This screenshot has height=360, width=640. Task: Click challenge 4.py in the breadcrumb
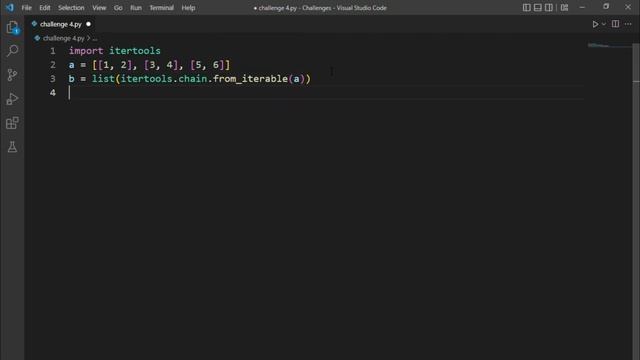[x=63, y=38]
